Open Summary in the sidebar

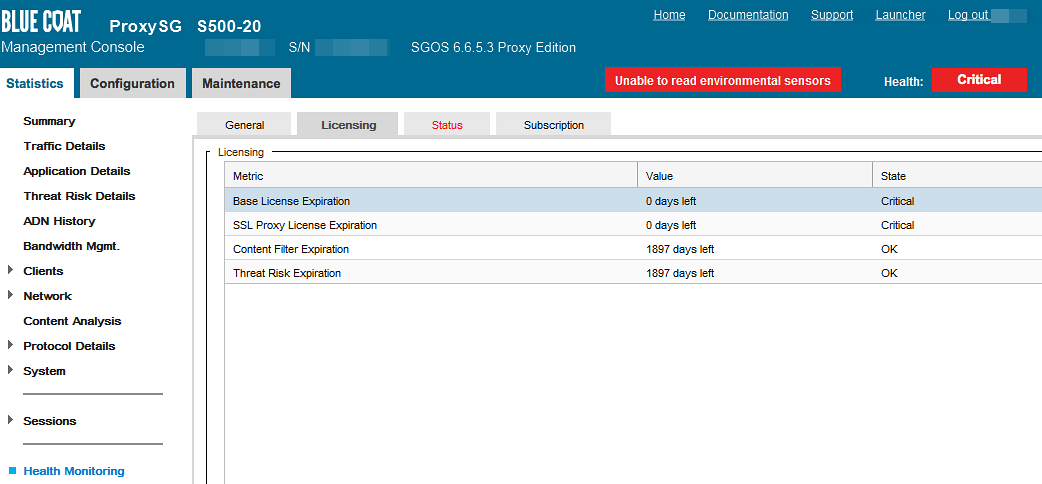[49, 121]
